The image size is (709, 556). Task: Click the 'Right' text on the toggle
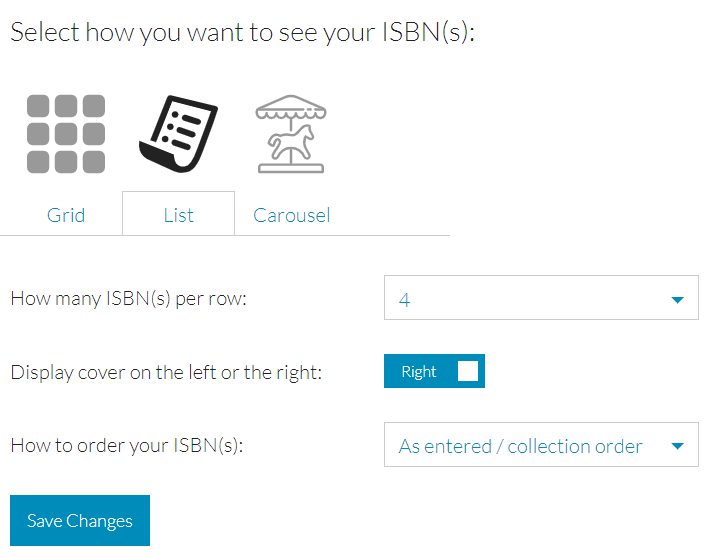419,372
